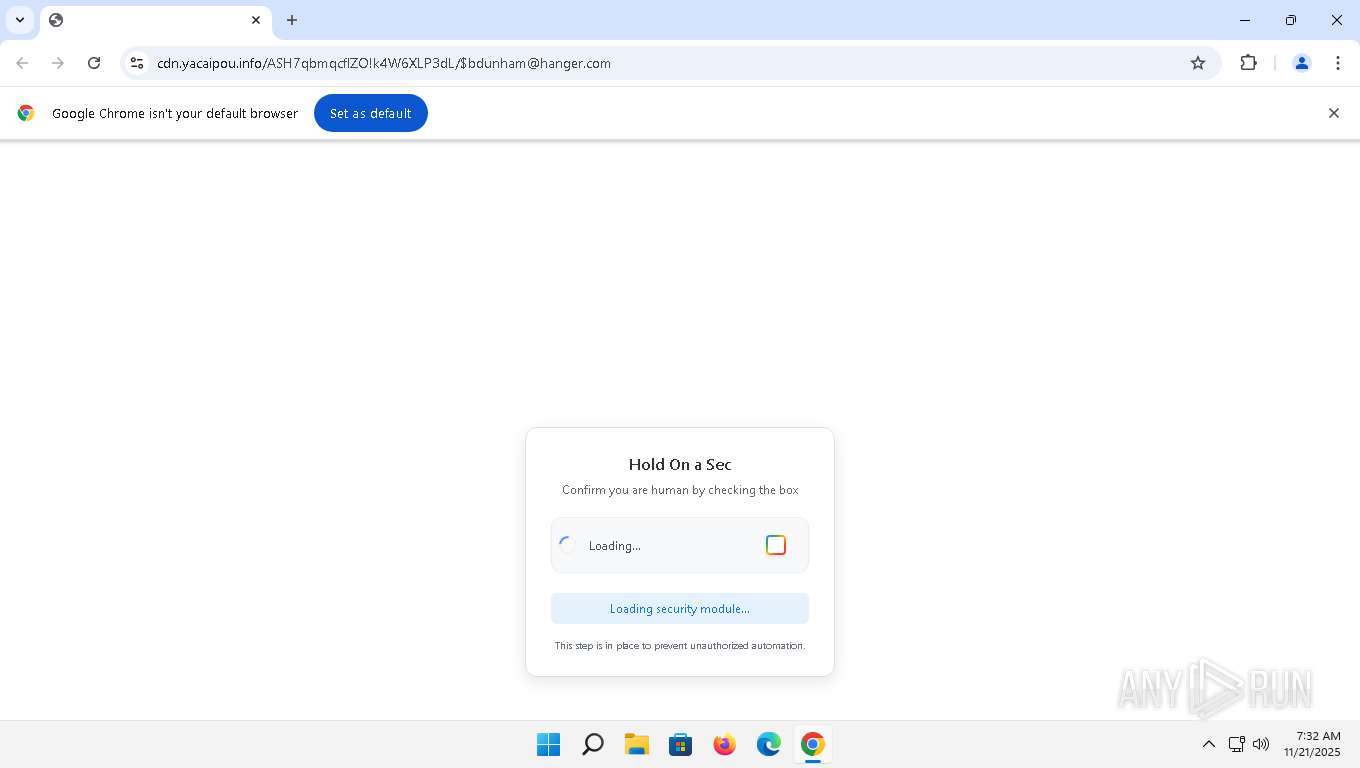Screen dimensions: 1360x768
Task: Dismiss the default browser notification bar
Action: click(x=1333, y=113)
